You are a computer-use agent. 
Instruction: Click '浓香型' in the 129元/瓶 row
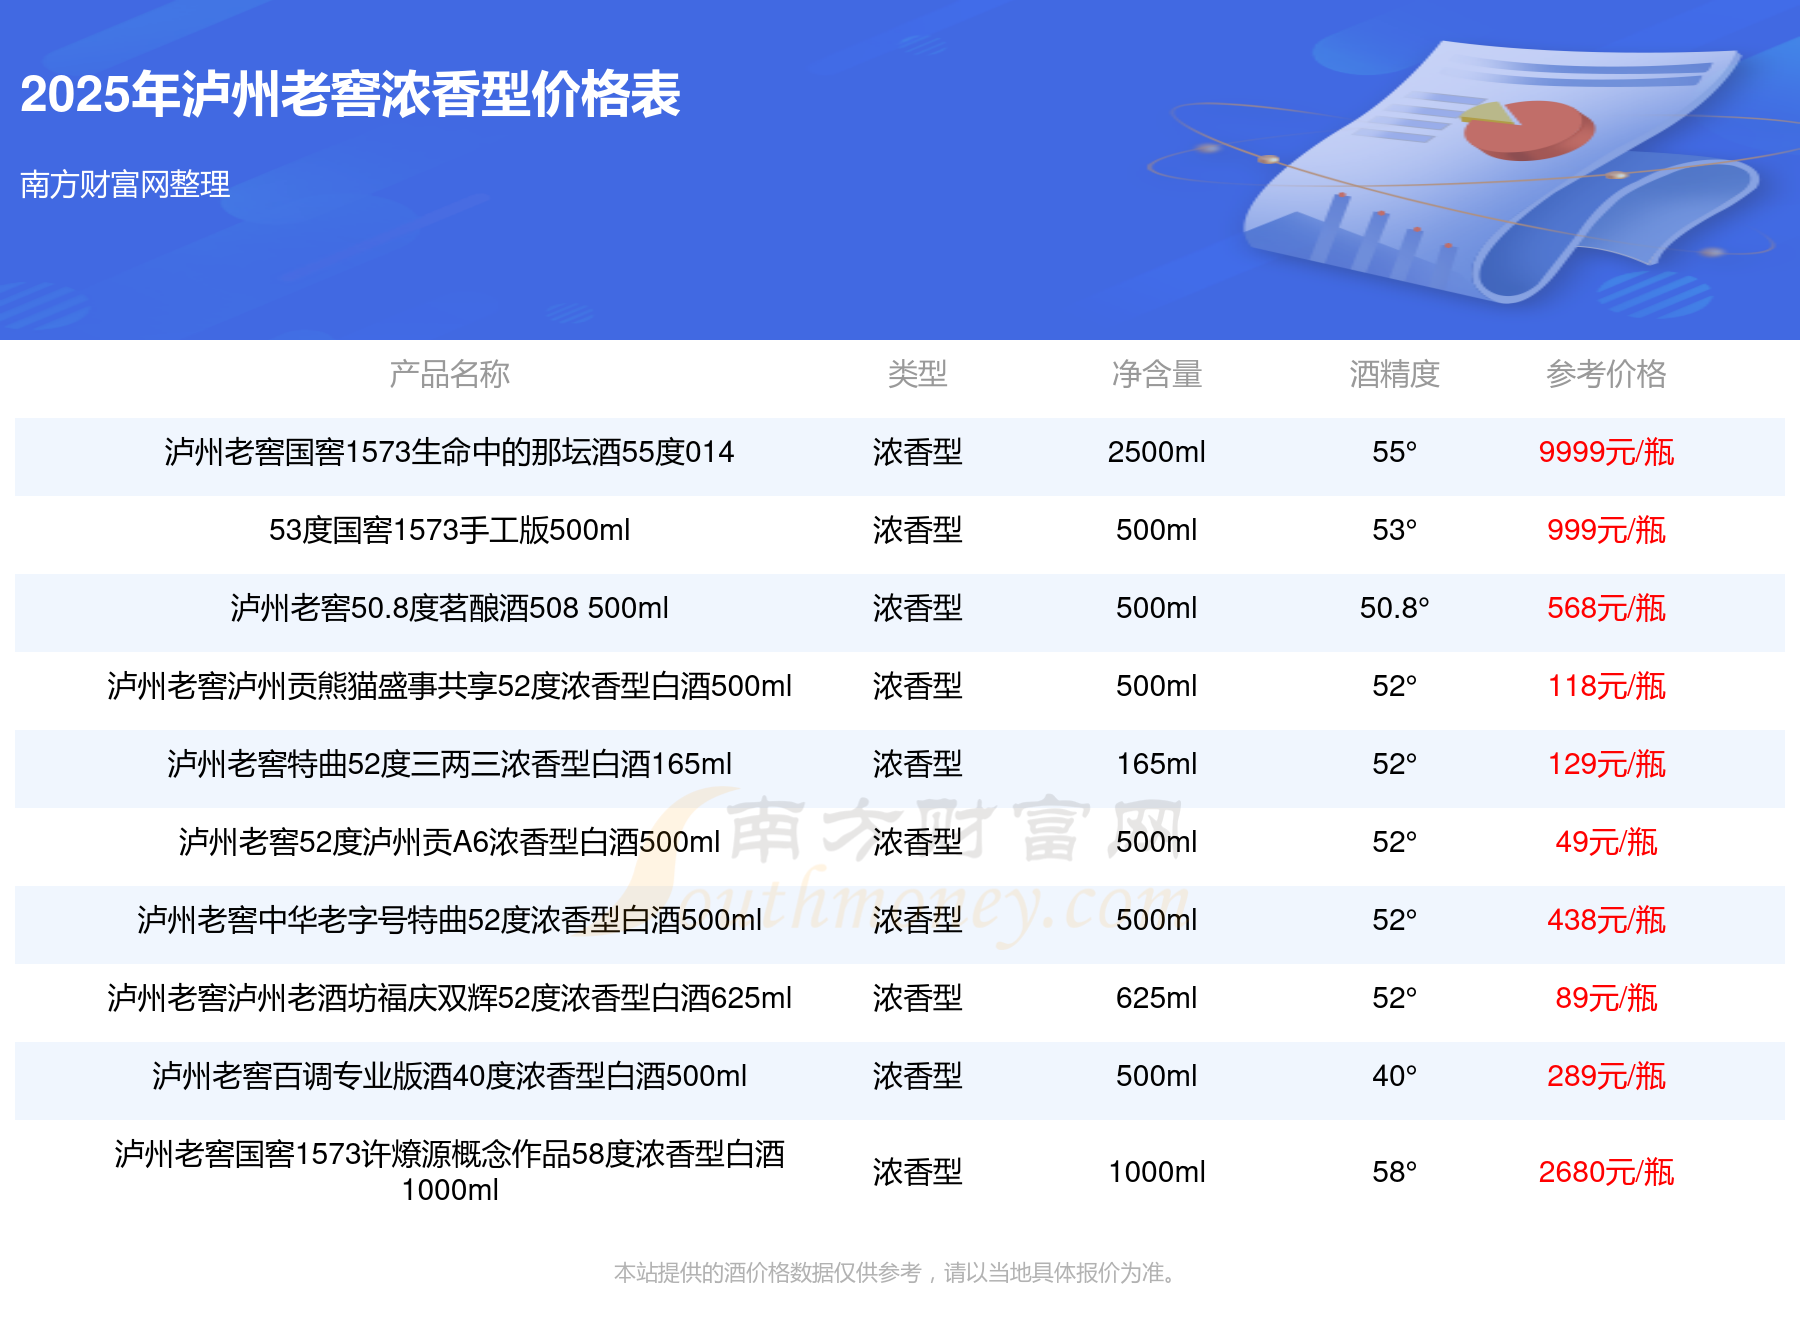click(918, 764)
